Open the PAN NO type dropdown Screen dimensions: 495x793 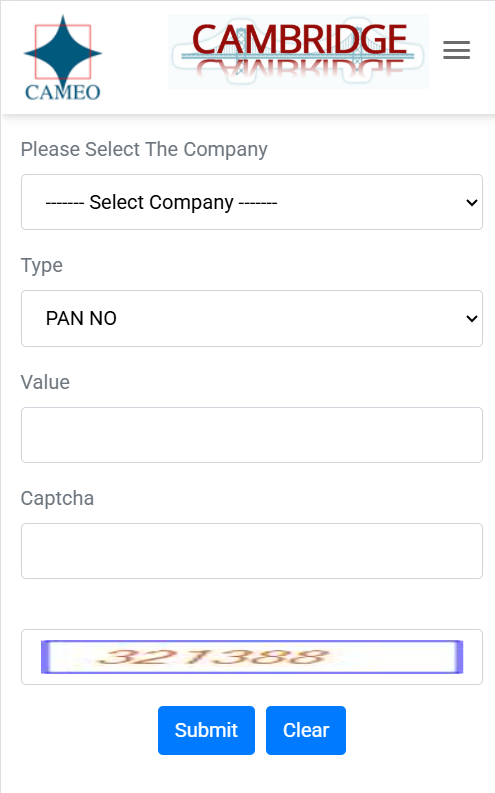point(252,319)
